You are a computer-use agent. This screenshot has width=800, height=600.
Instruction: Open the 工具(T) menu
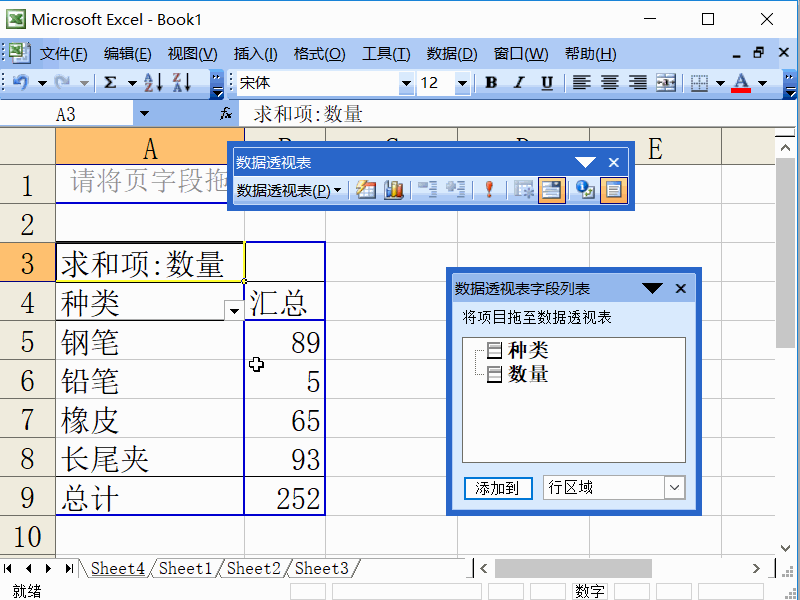coord(386,54)
